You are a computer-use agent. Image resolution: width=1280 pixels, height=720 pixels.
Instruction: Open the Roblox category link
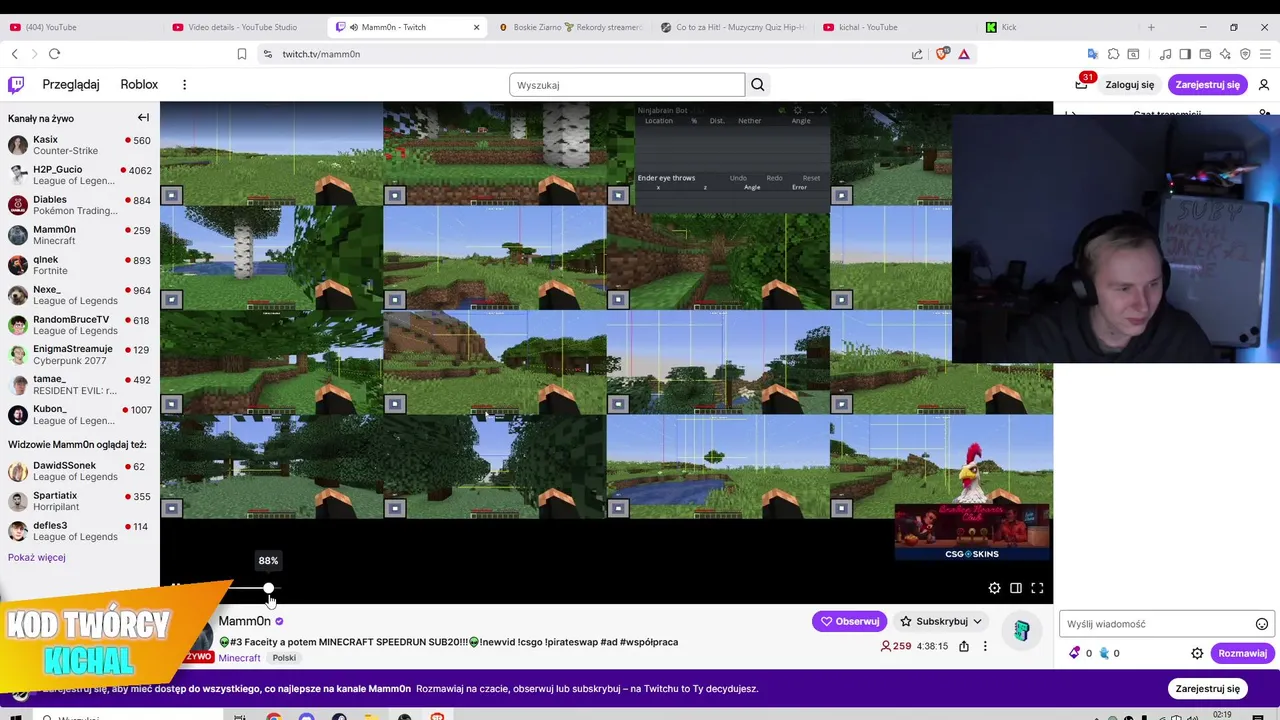140,85
